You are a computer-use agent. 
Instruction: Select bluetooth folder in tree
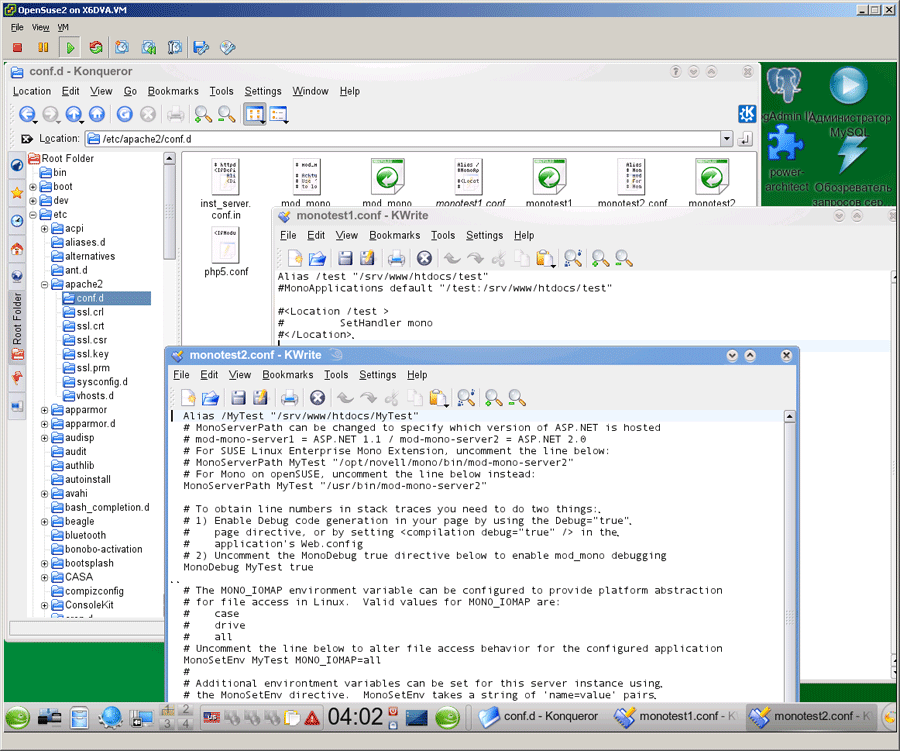click(79, 535)
